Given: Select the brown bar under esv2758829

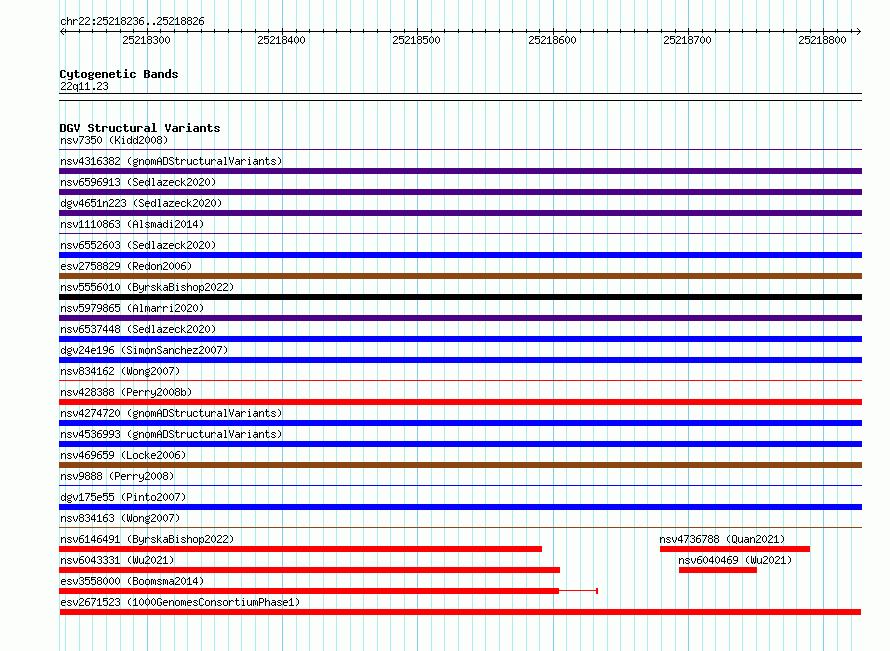Looking at the screenshot, I should (460, 276).
